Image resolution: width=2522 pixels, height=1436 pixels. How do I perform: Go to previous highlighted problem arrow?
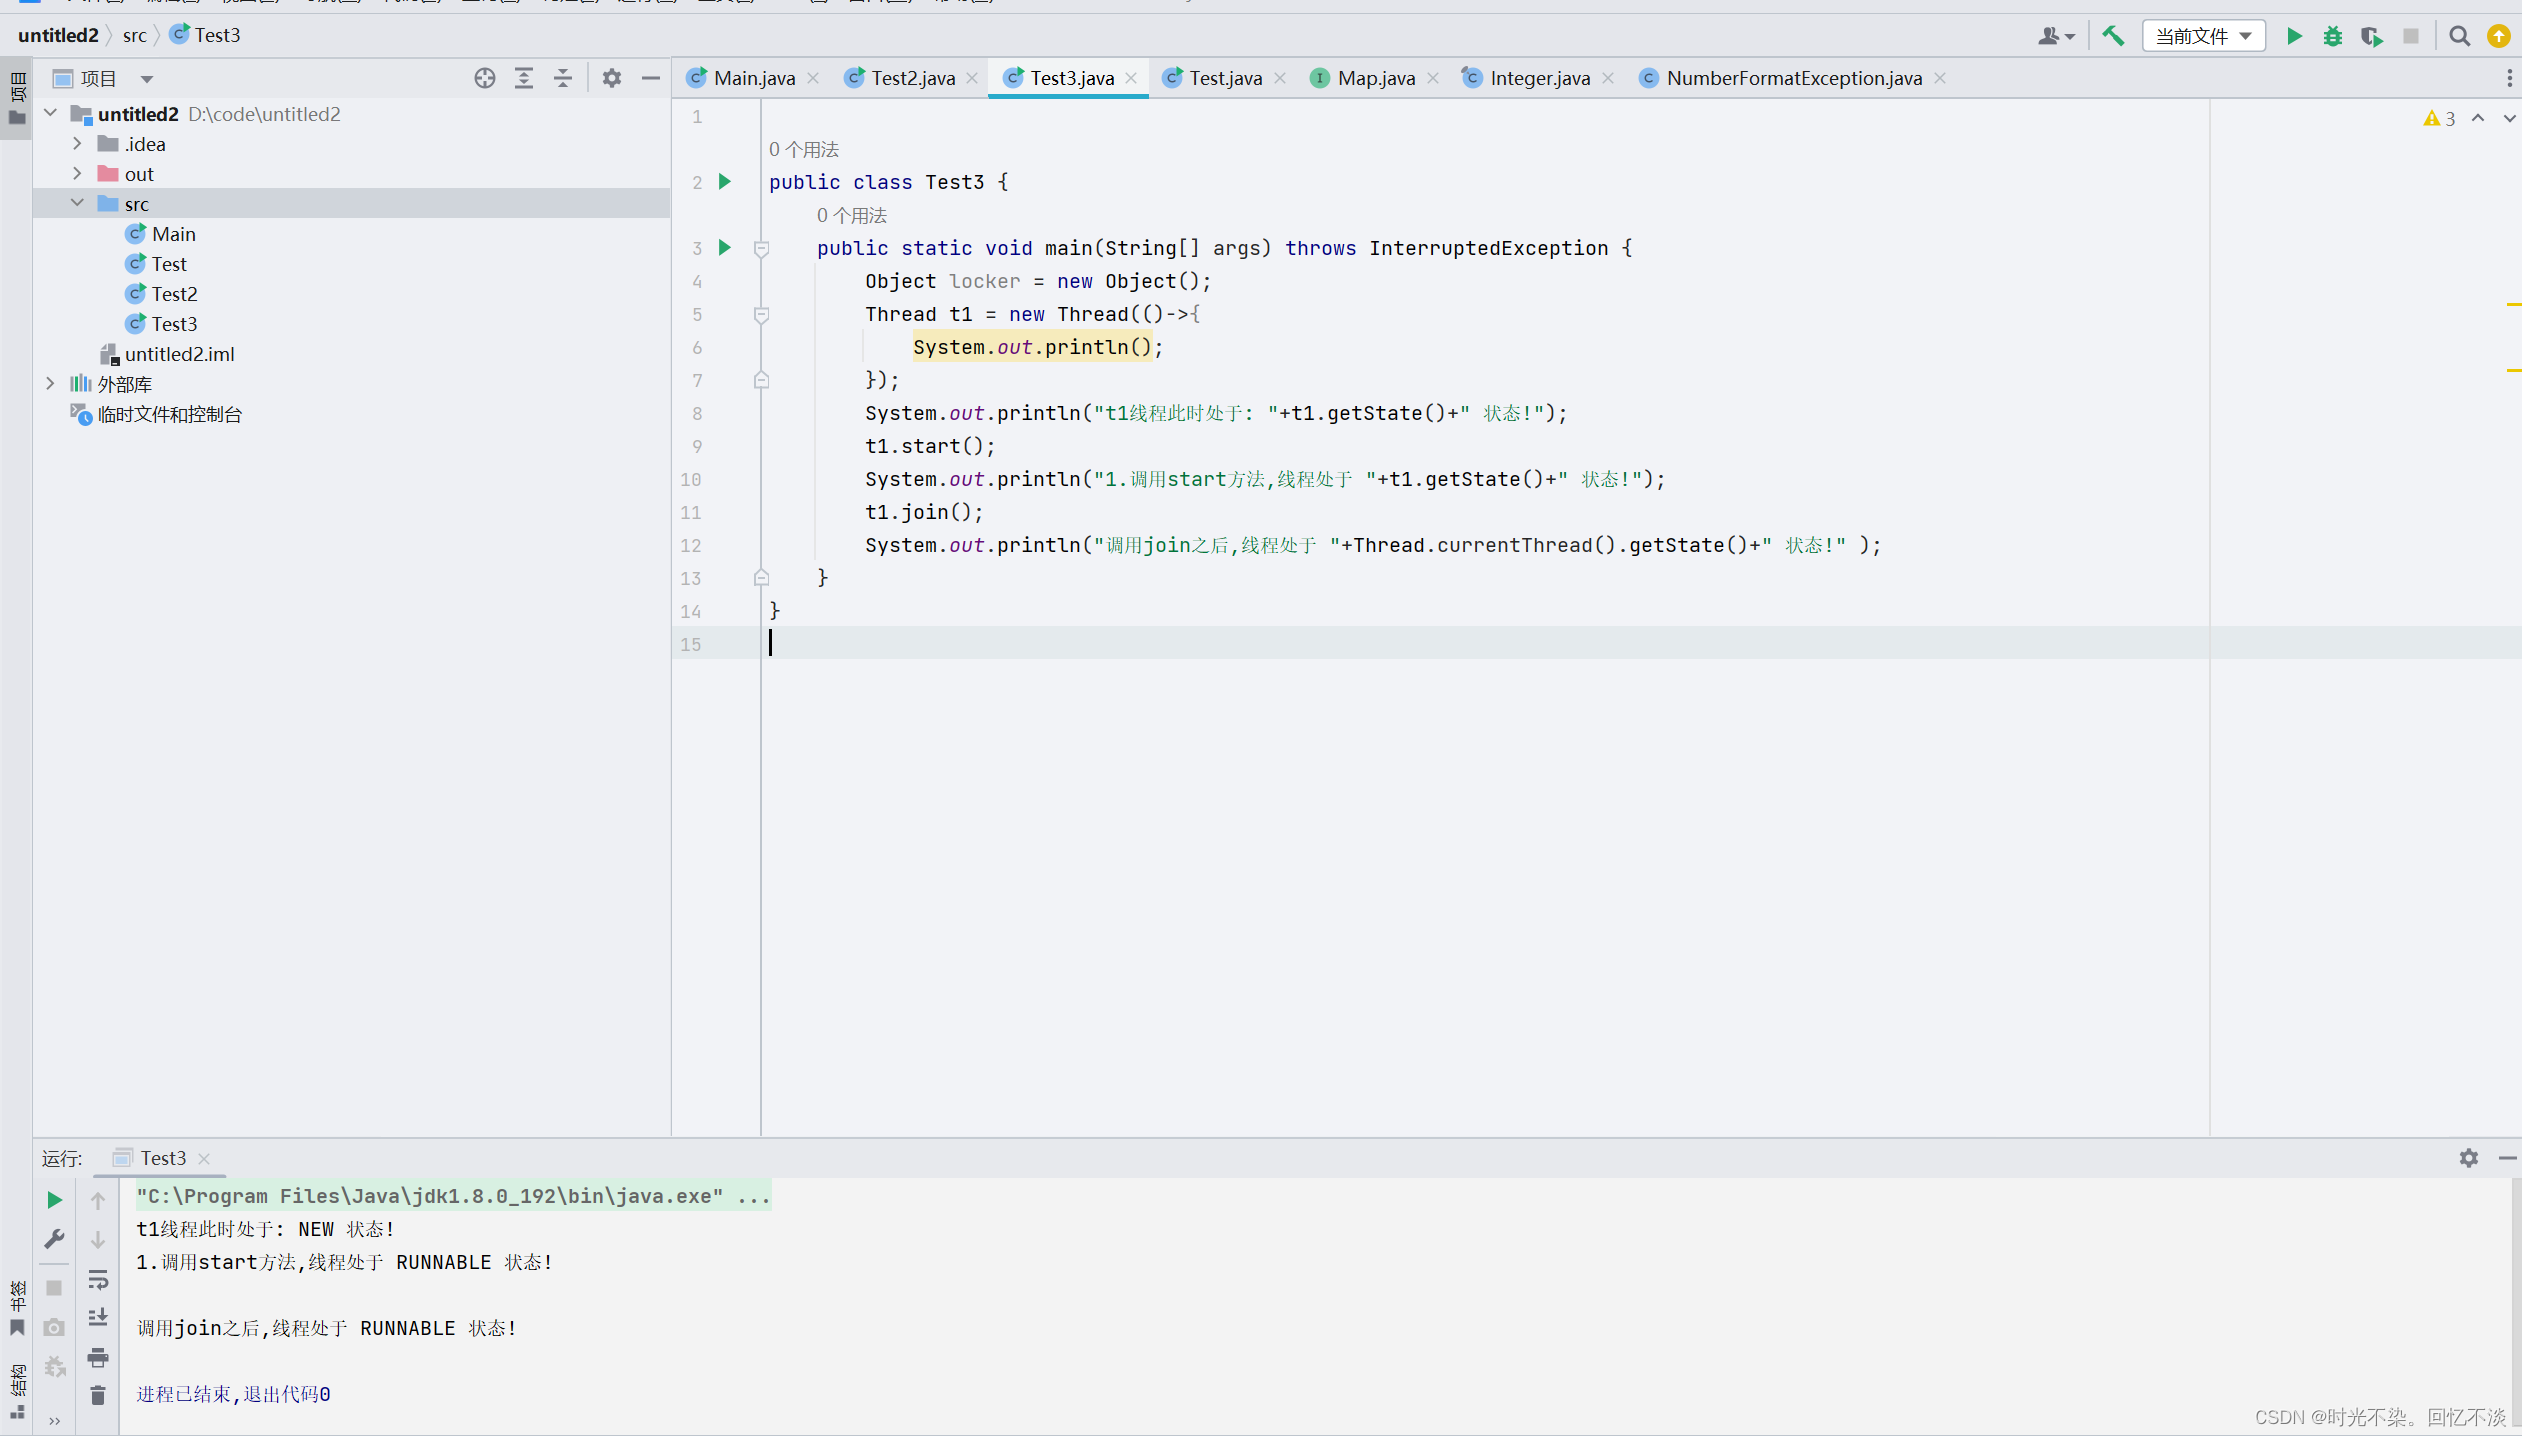pos(2478,118)
